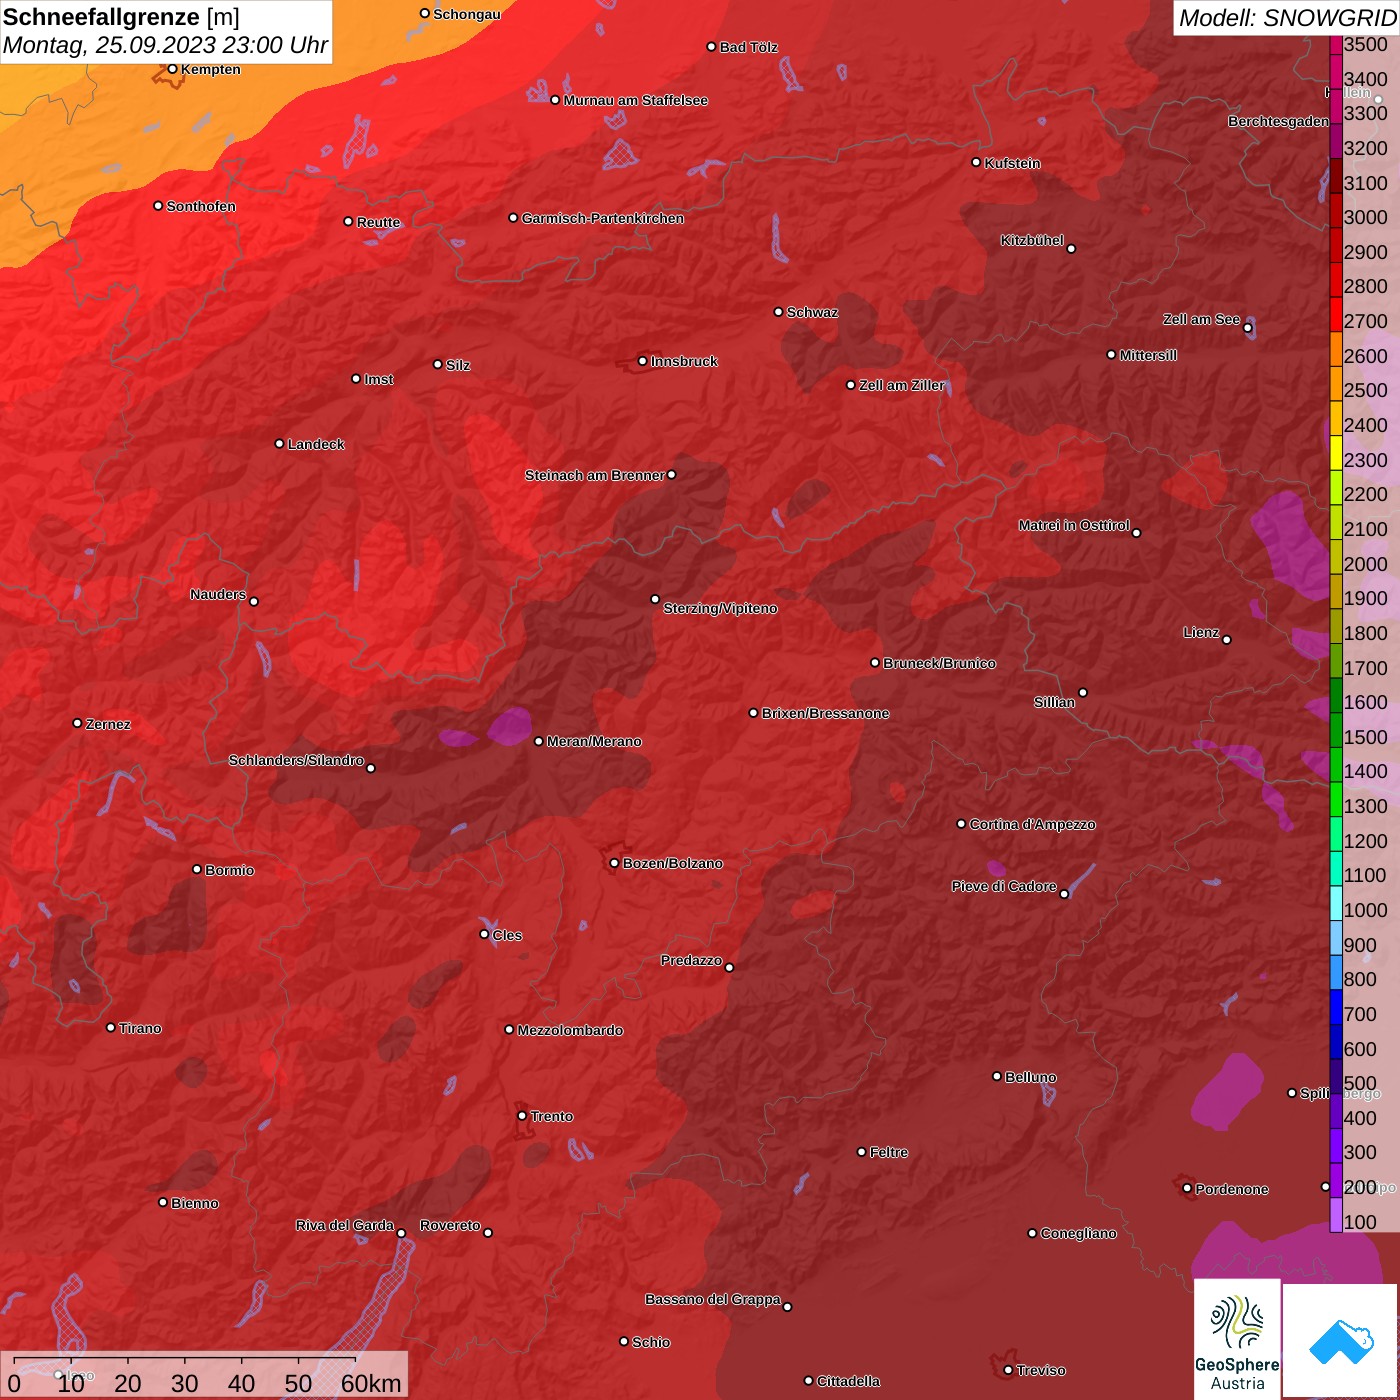Click the Cittadella label
Image resolution: width=1400 pixels, height=1400 pixels.
[849, 1381]
